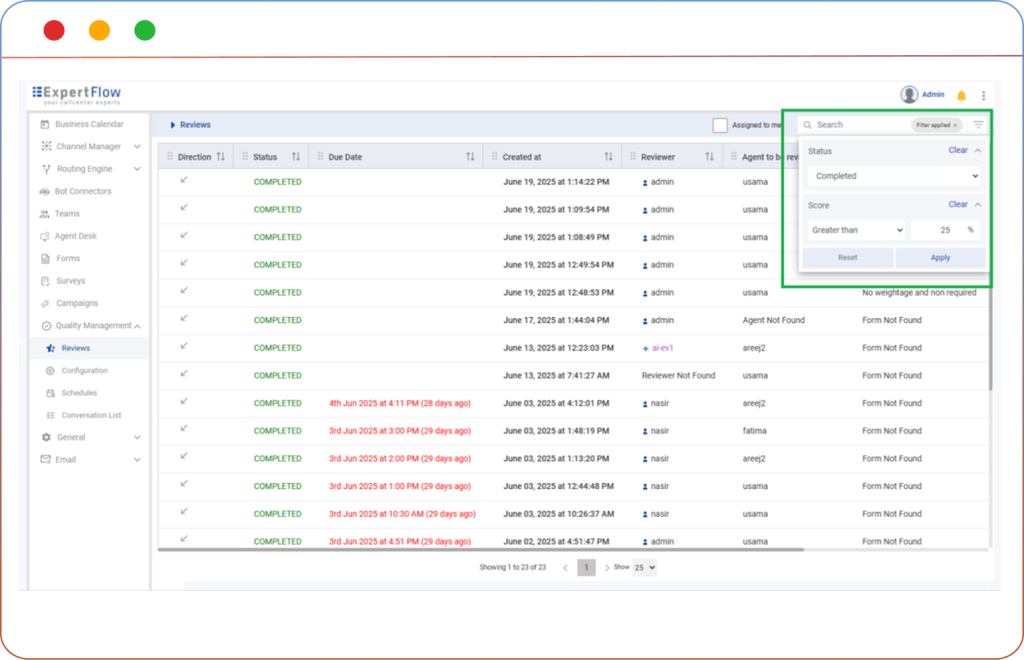Image resolution: width=1024 pixels, height=660 pixels.
Task: Tick the Assigned to me checkbox
Action: 720,125
